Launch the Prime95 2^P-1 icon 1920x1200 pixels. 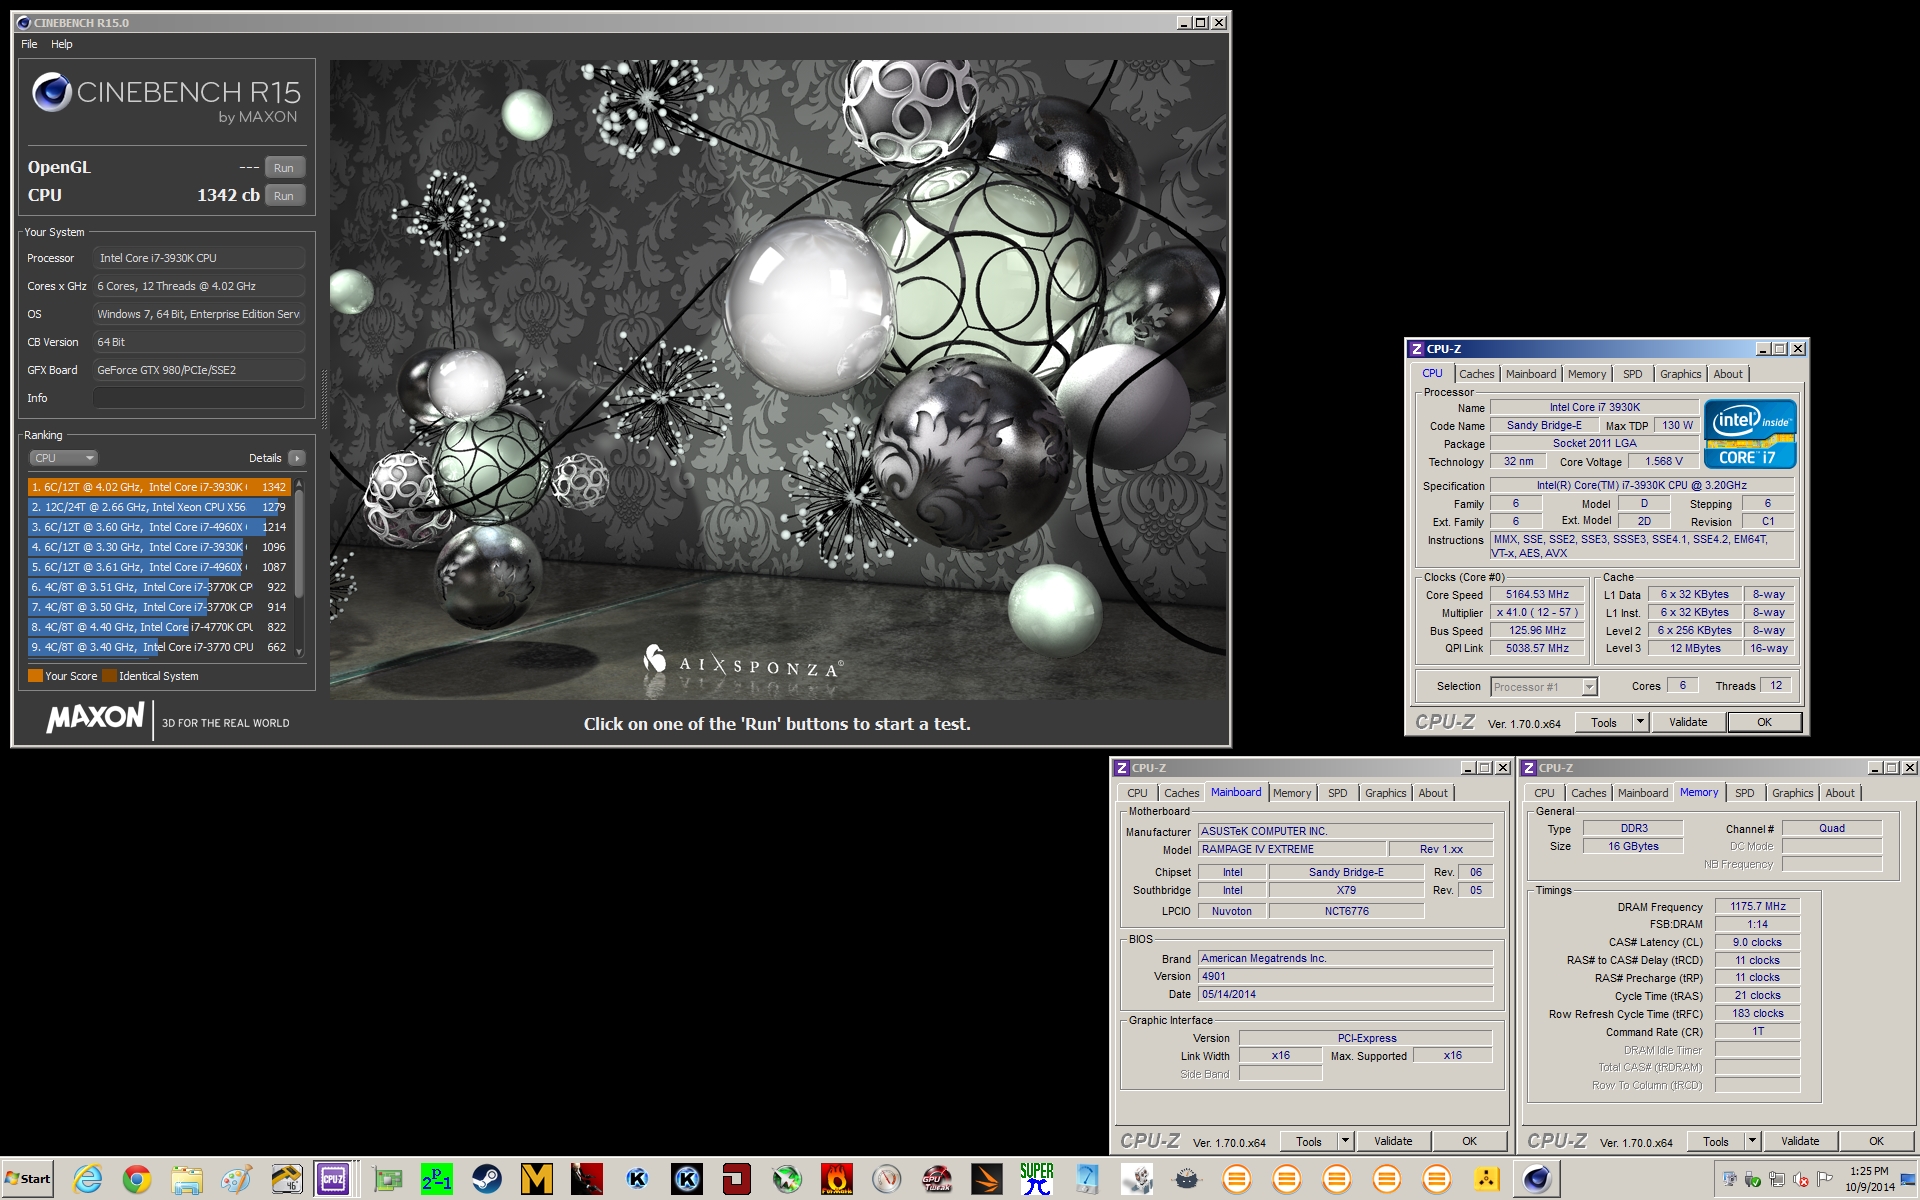(437, 1180)
